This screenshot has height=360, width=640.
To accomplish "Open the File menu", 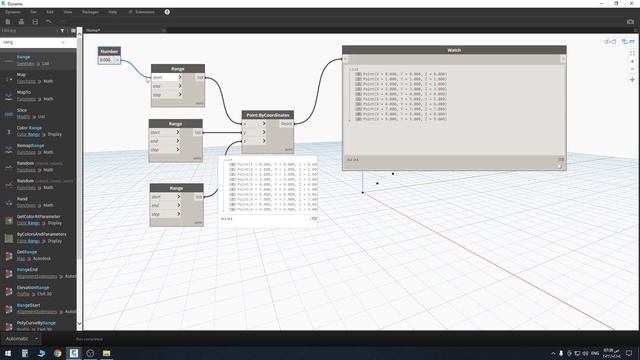I will (33, 12).
